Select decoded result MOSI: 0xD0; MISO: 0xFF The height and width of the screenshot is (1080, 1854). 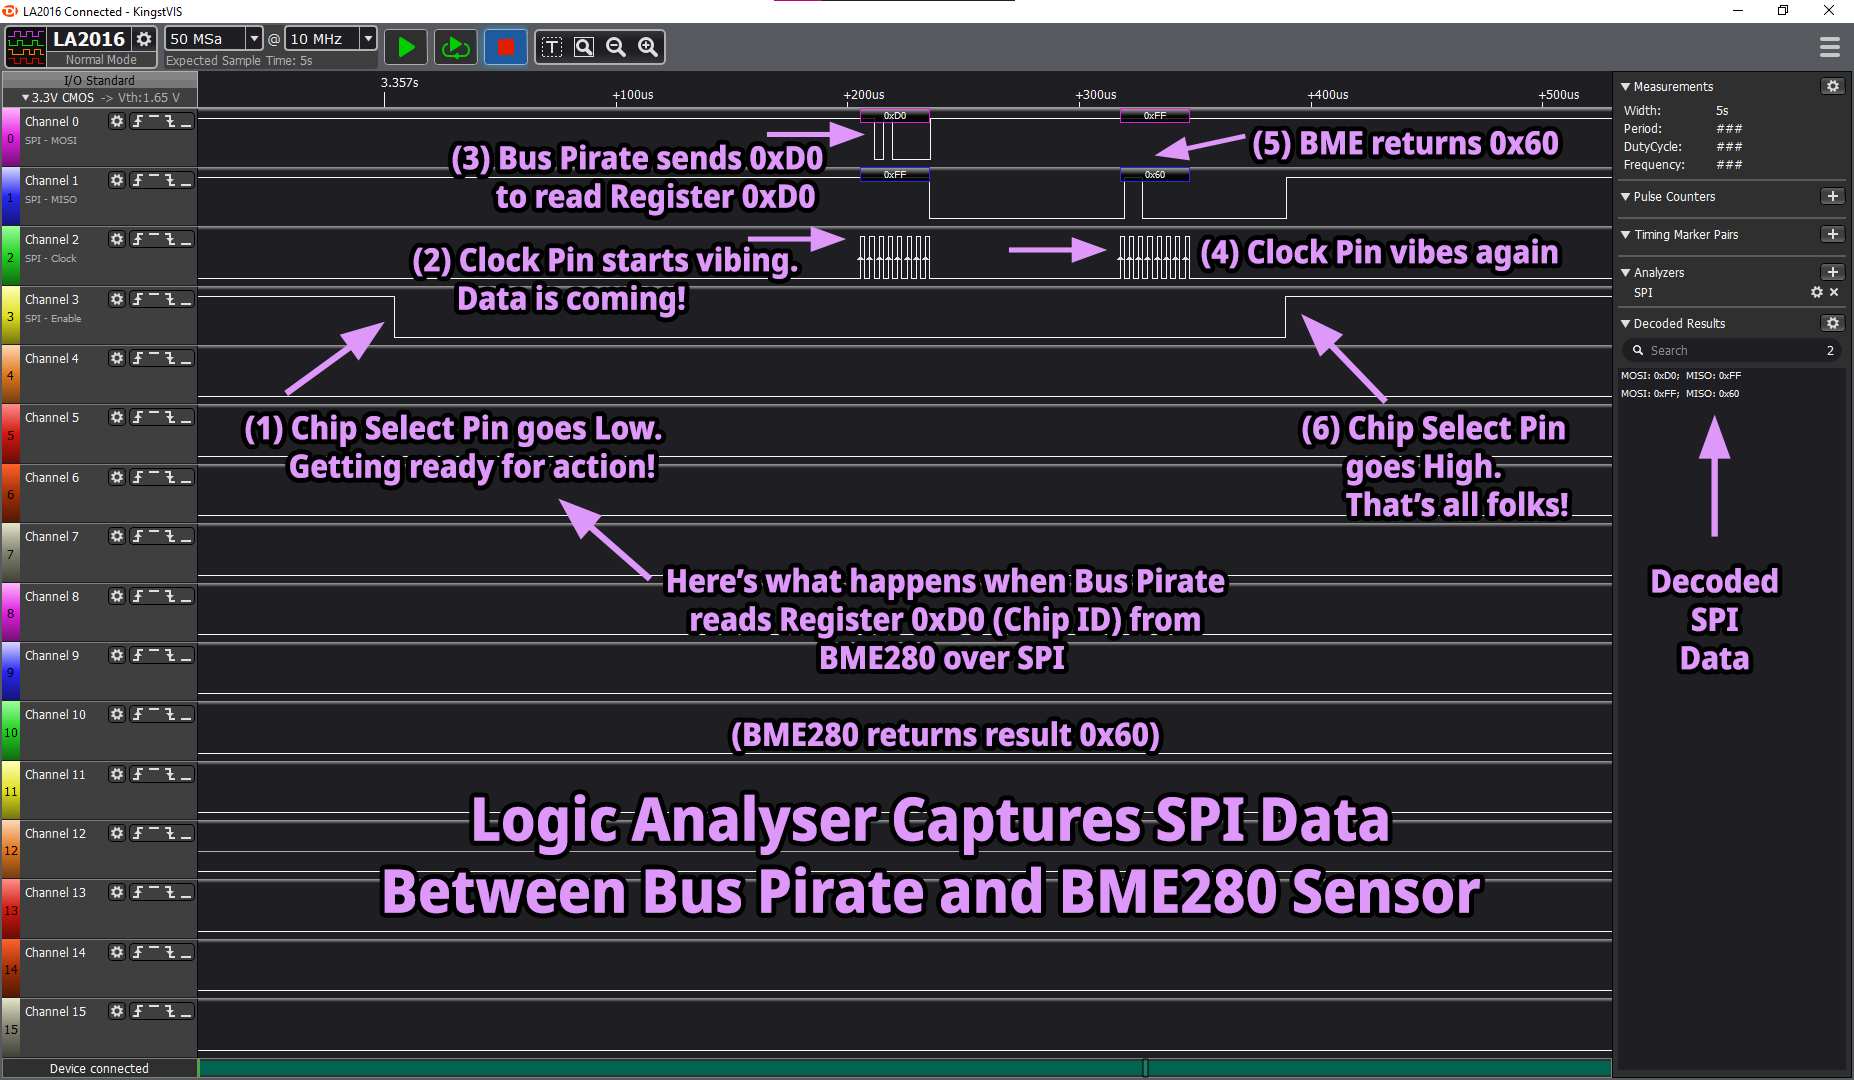click(1681, 376)
